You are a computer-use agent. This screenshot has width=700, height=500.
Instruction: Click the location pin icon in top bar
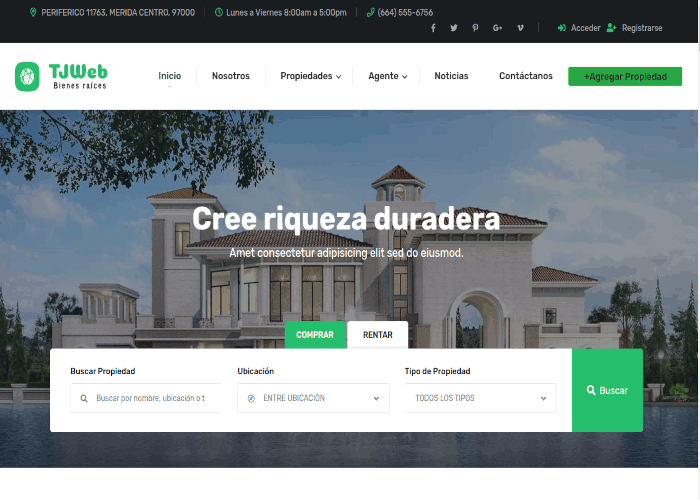coord(34,13)
